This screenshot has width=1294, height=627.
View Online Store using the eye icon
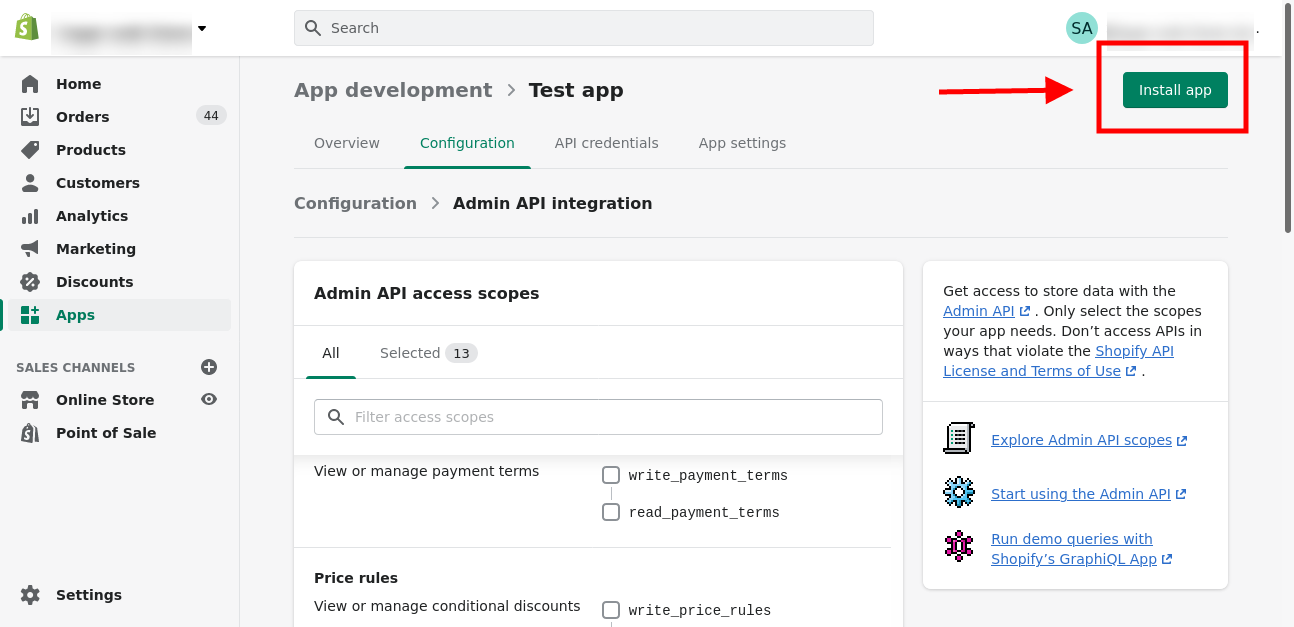point(209,399)
